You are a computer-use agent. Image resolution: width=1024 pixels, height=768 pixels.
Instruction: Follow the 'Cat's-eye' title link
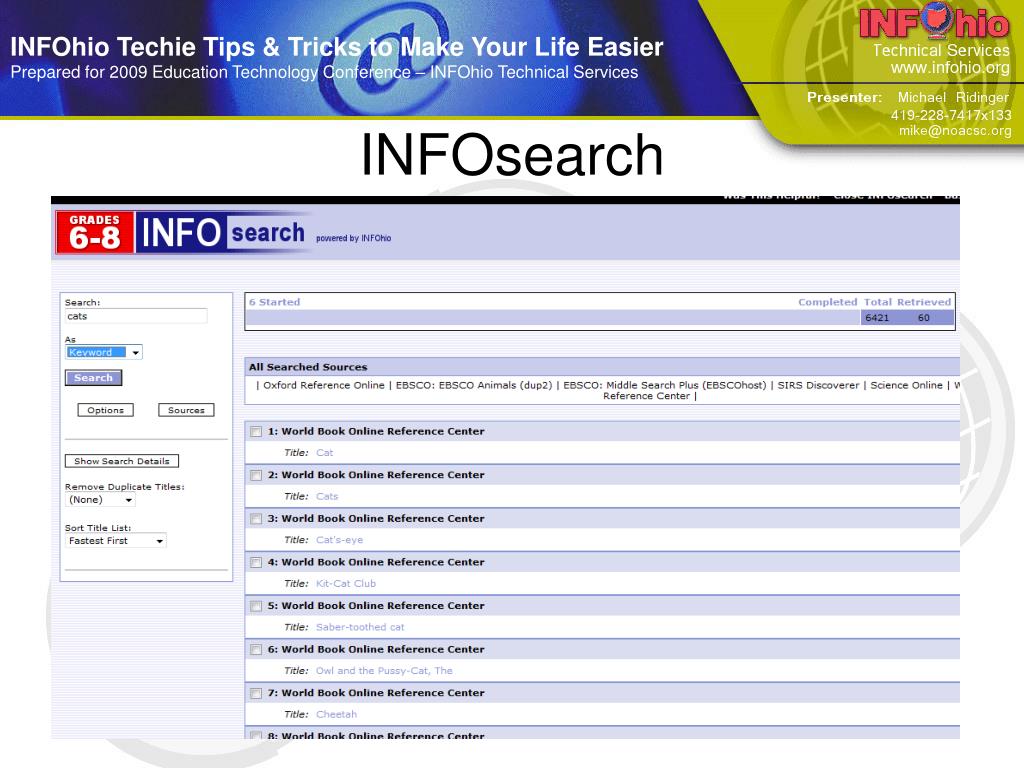[x=340, y=540]
